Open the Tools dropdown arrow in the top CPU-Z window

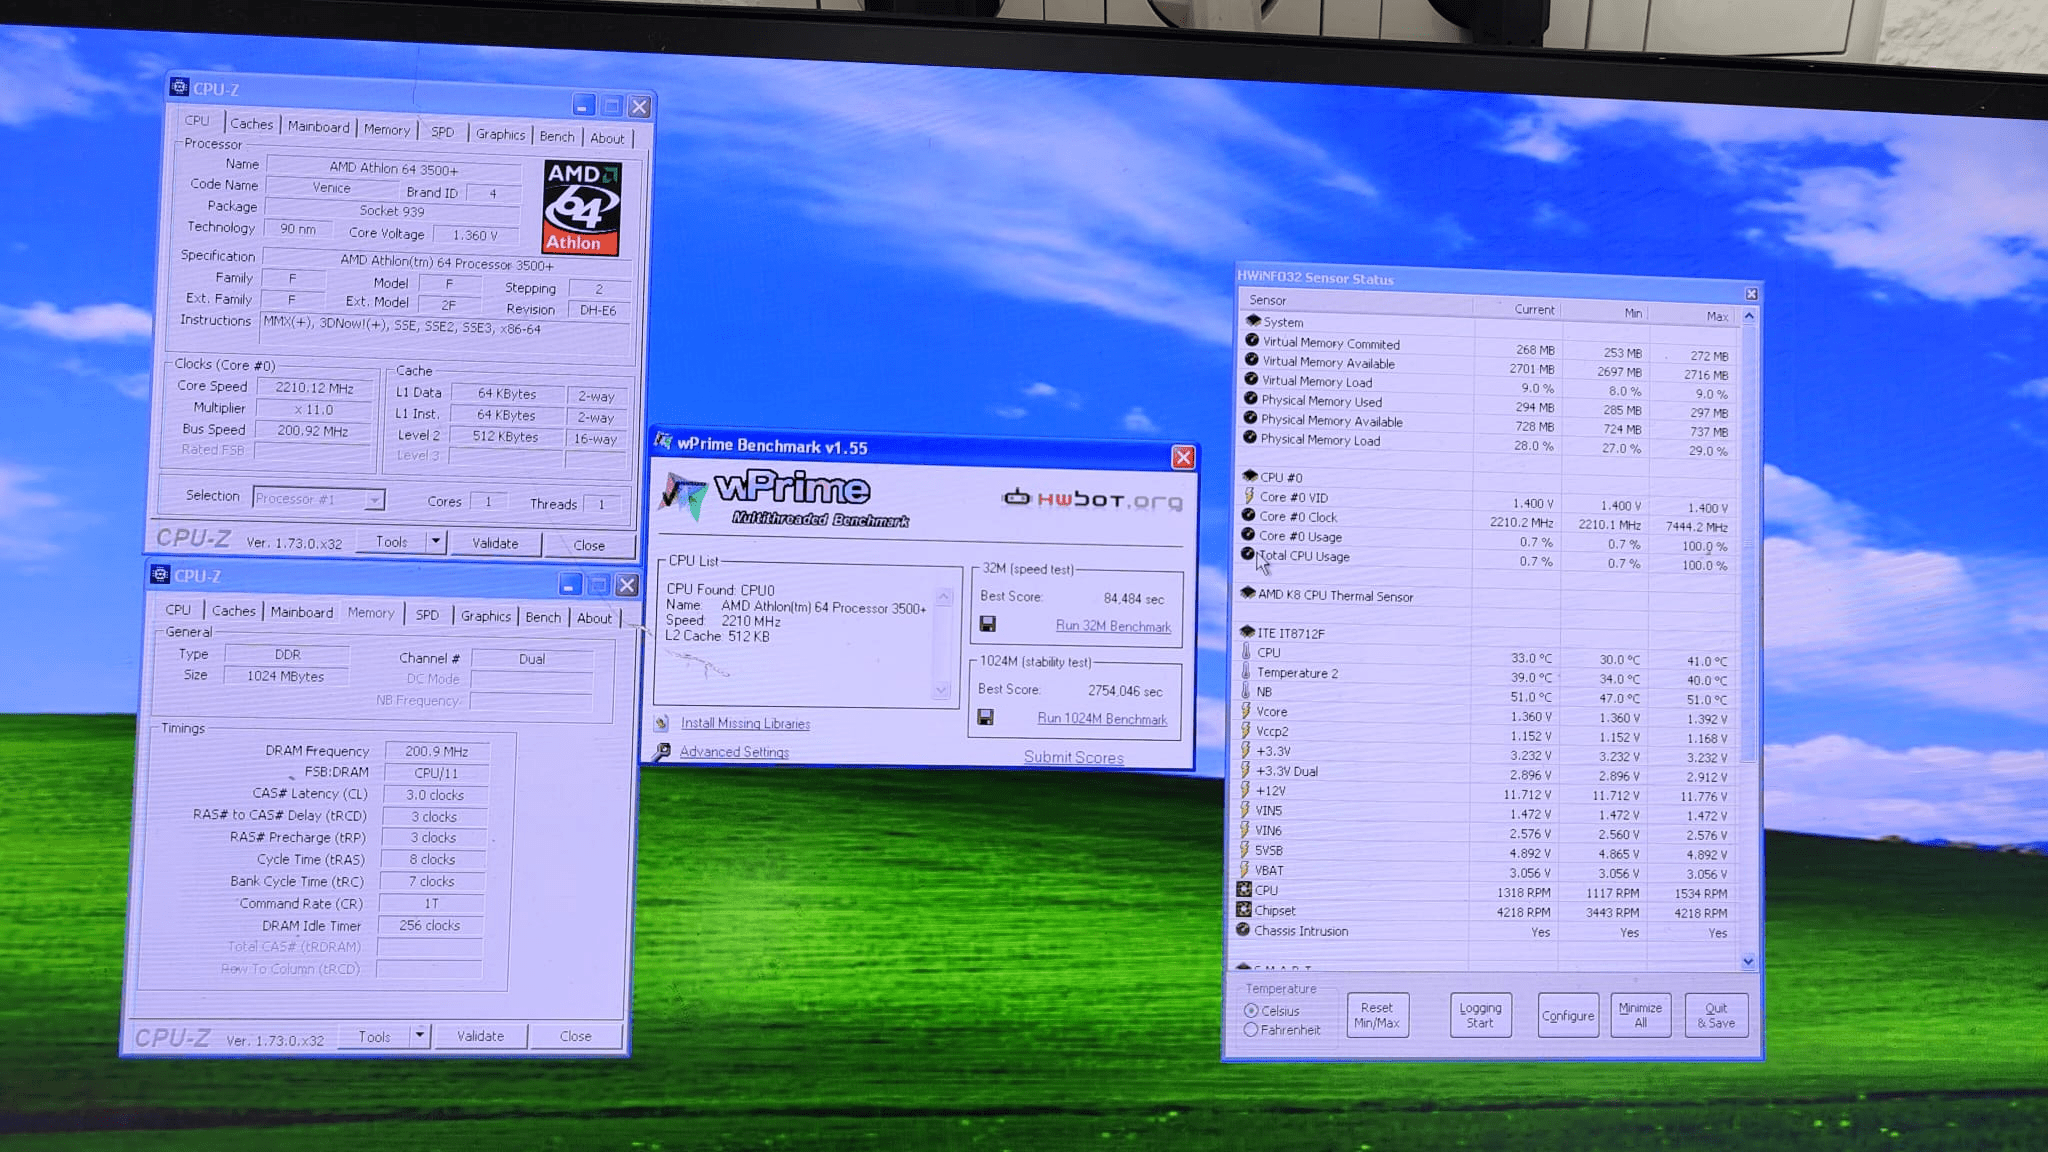(x=436, y=541)
